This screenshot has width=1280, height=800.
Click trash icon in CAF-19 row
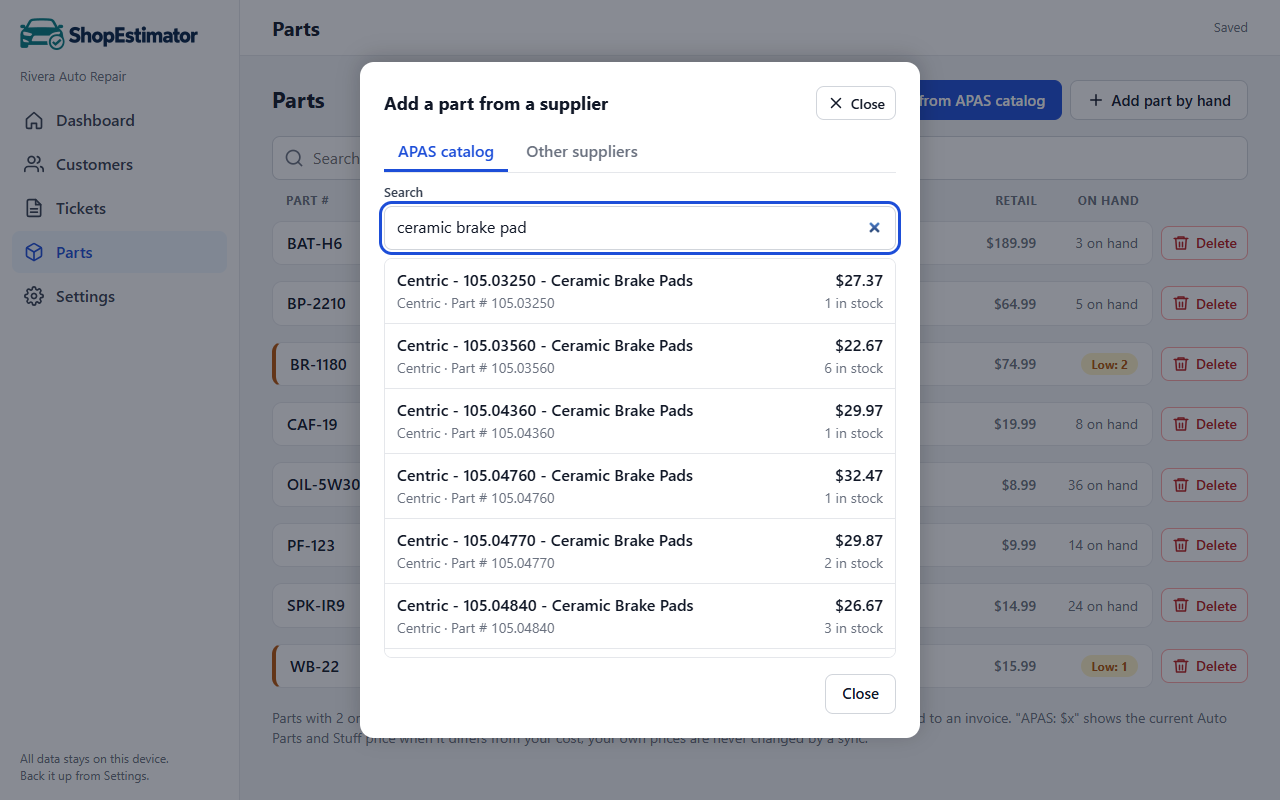click(x=1181, y=424)
